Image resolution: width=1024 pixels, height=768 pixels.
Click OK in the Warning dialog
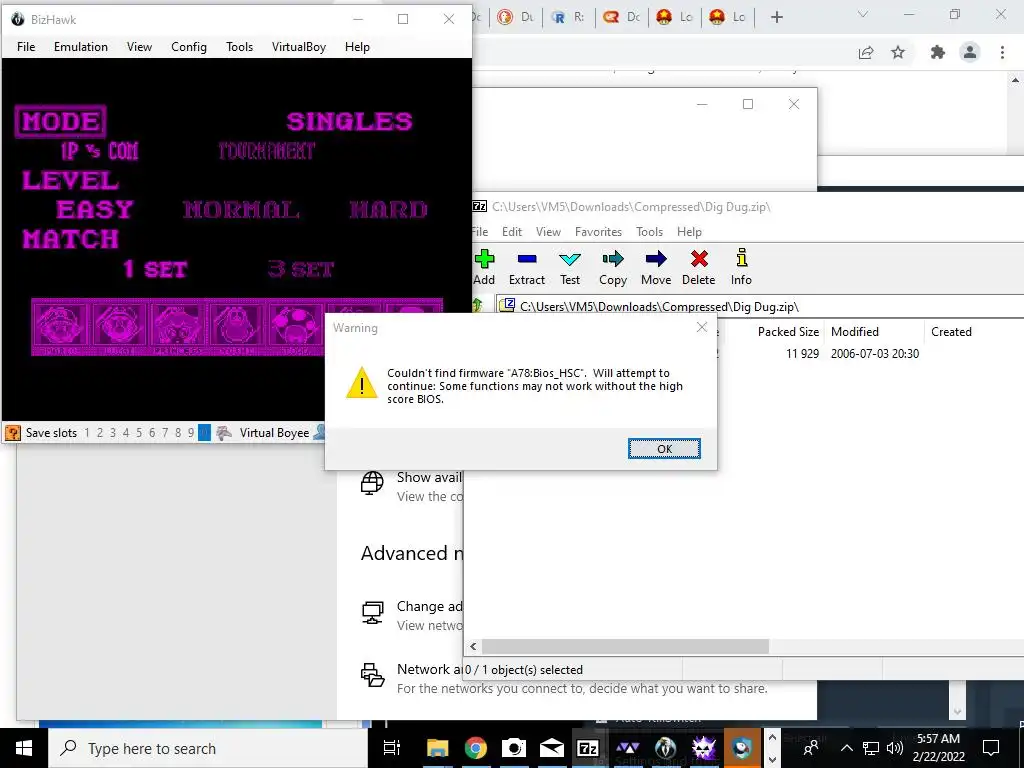(664, 449)
